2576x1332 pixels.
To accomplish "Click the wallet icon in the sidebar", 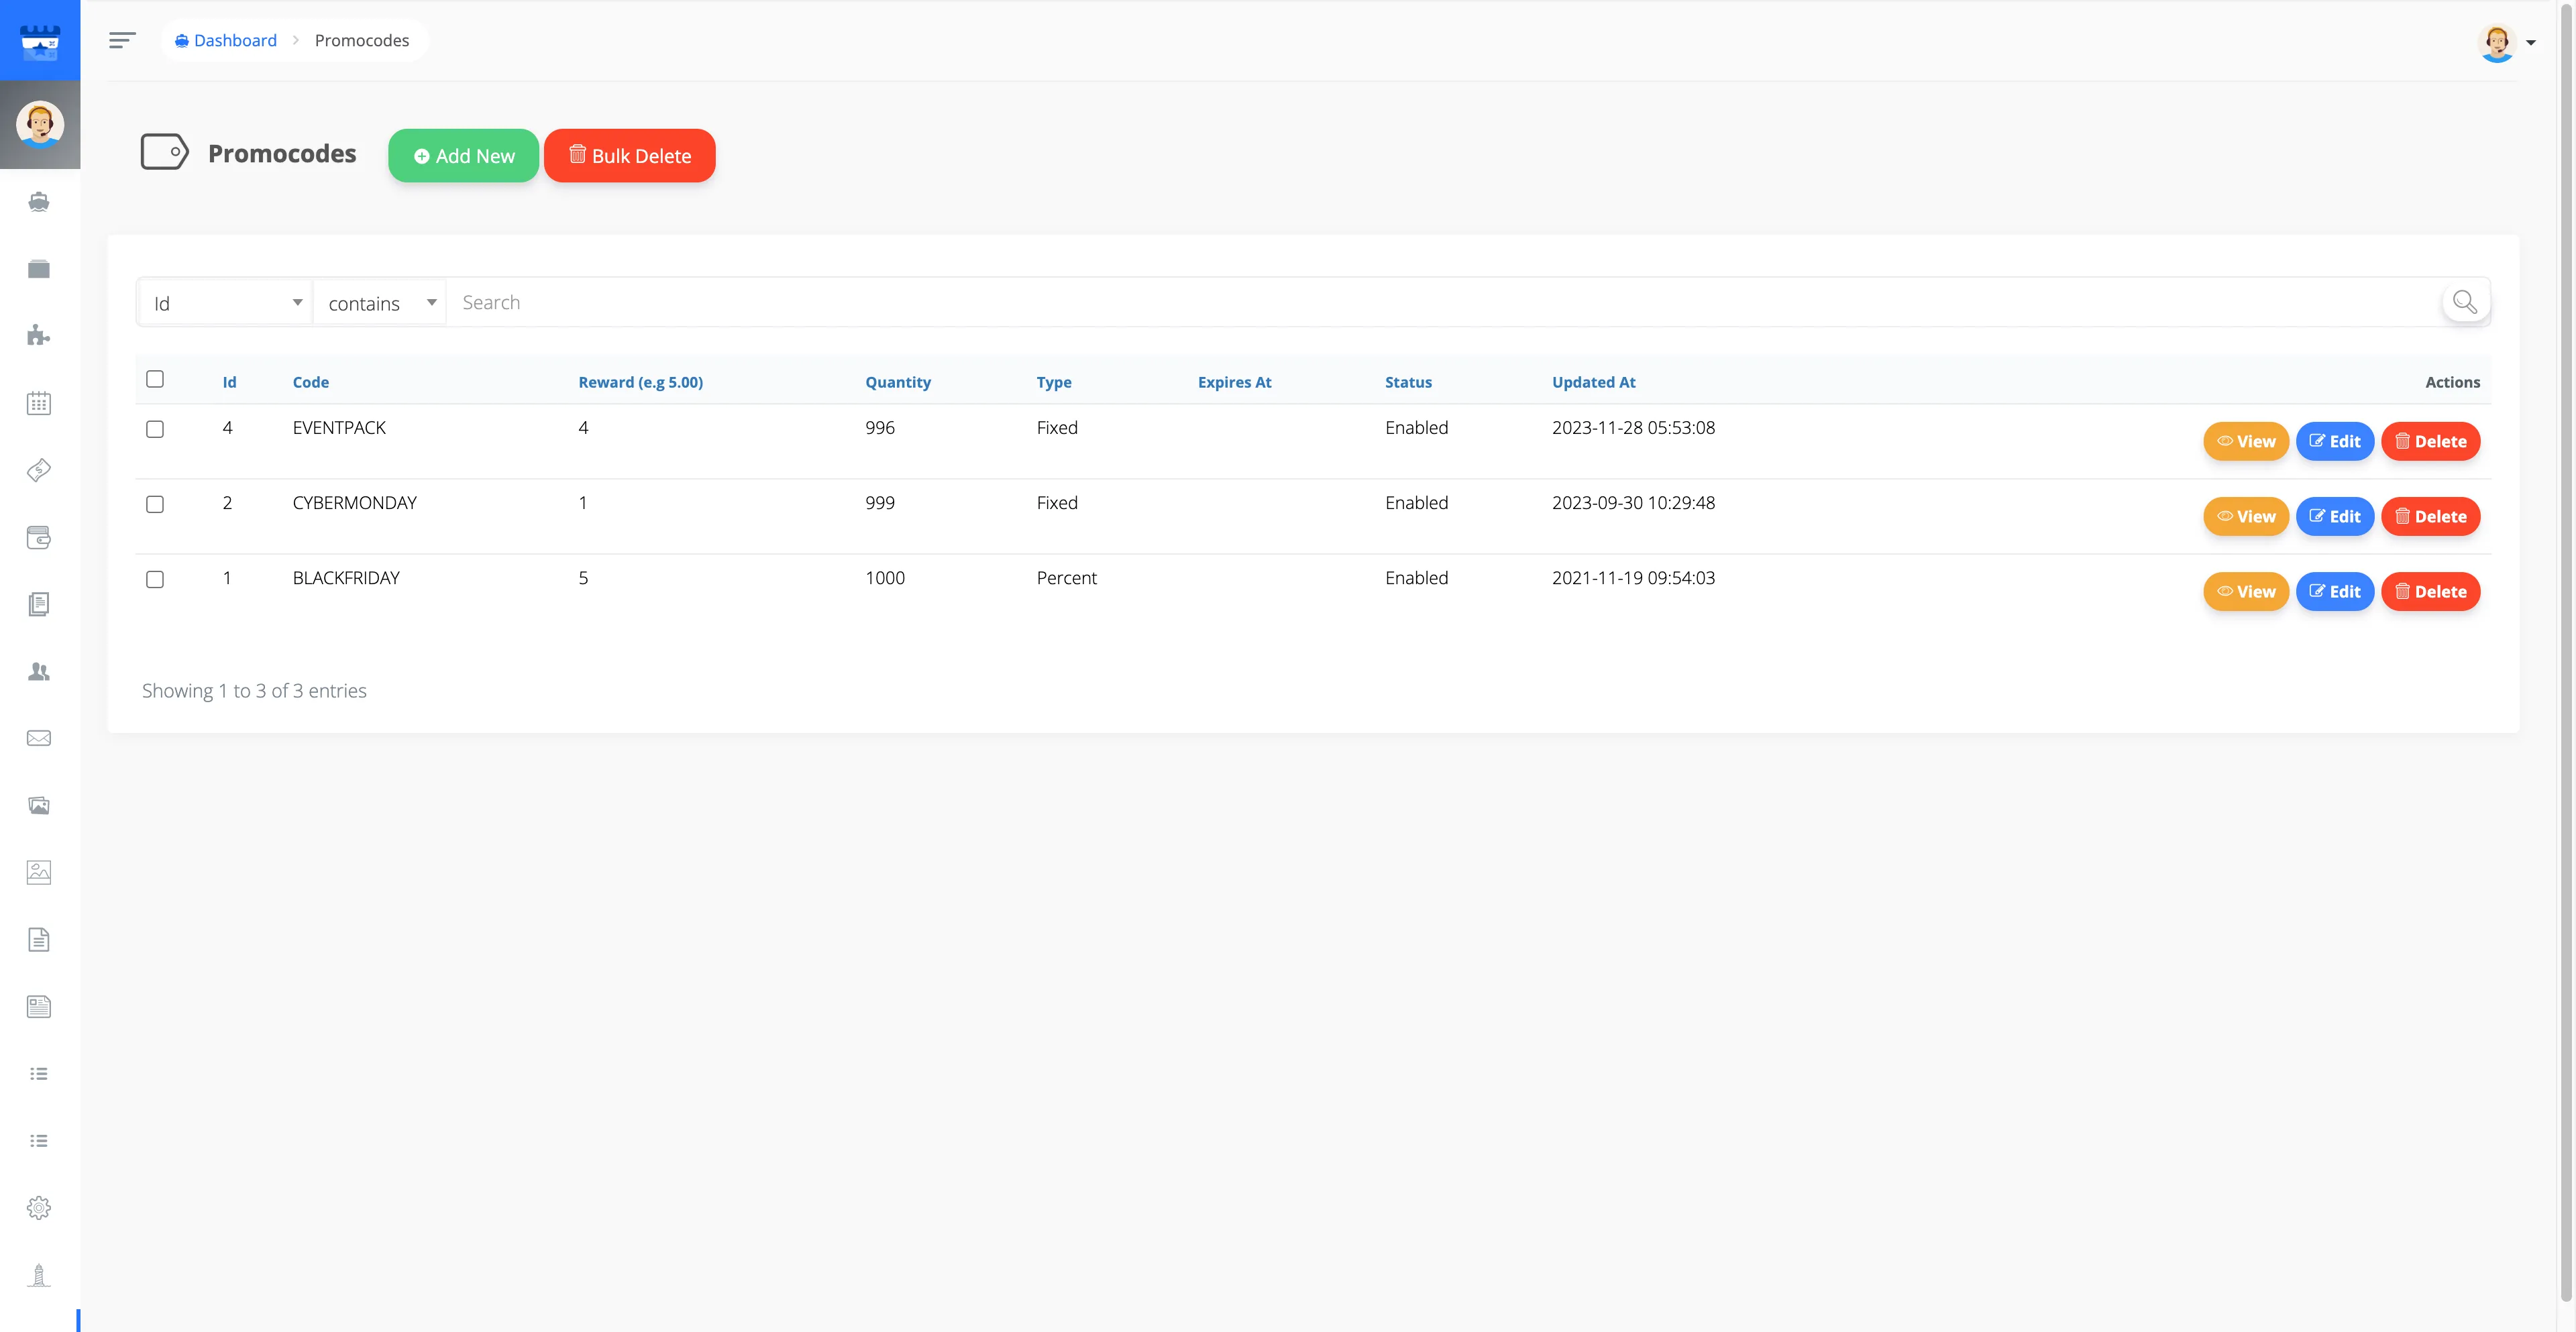I will pos(39,537).
